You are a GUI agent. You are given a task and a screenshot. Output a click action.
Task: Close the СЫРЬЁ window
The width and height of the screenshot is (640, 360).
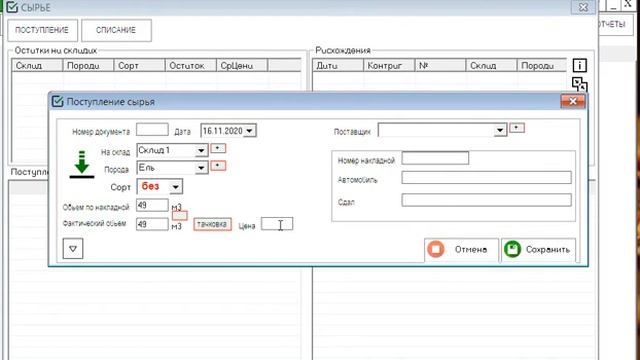pos(584,7)
